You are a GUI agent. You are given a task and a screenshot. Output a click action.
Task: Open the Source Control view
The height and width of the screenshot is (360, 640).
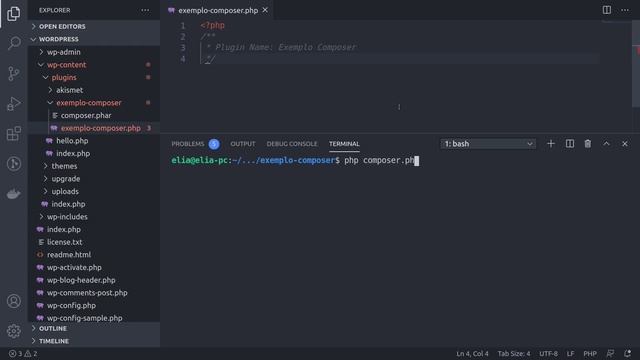(13, 73)
